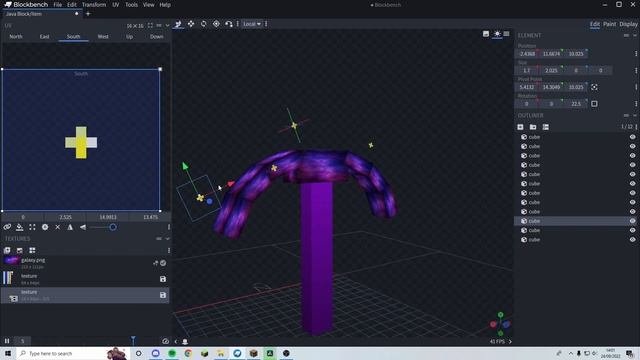Hide the last cube in Outliner

[x=632, y=240]
